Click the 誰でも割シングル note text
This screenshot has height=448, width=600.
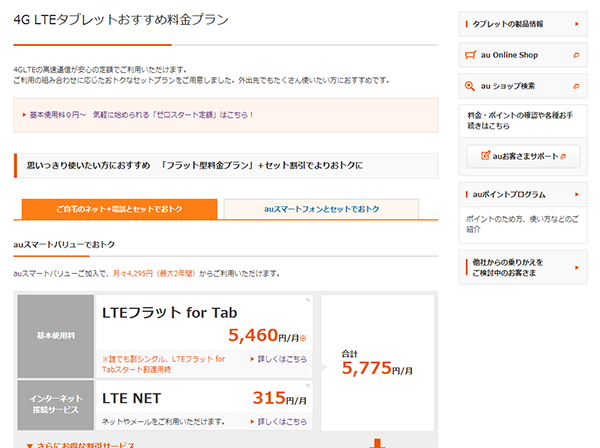pos(163,364)
